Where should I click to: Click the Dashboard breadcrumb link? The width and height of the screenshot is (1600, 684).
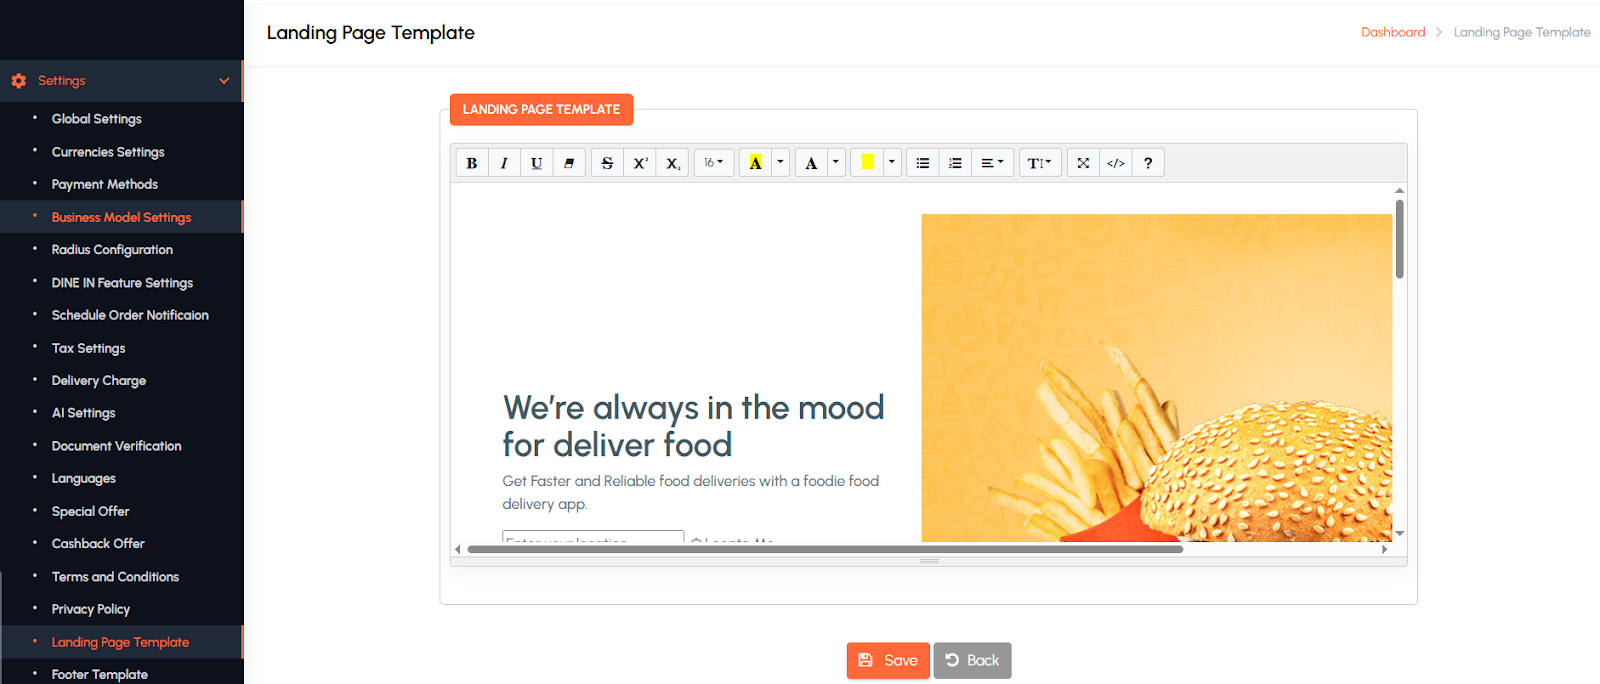coord(1392,32)
